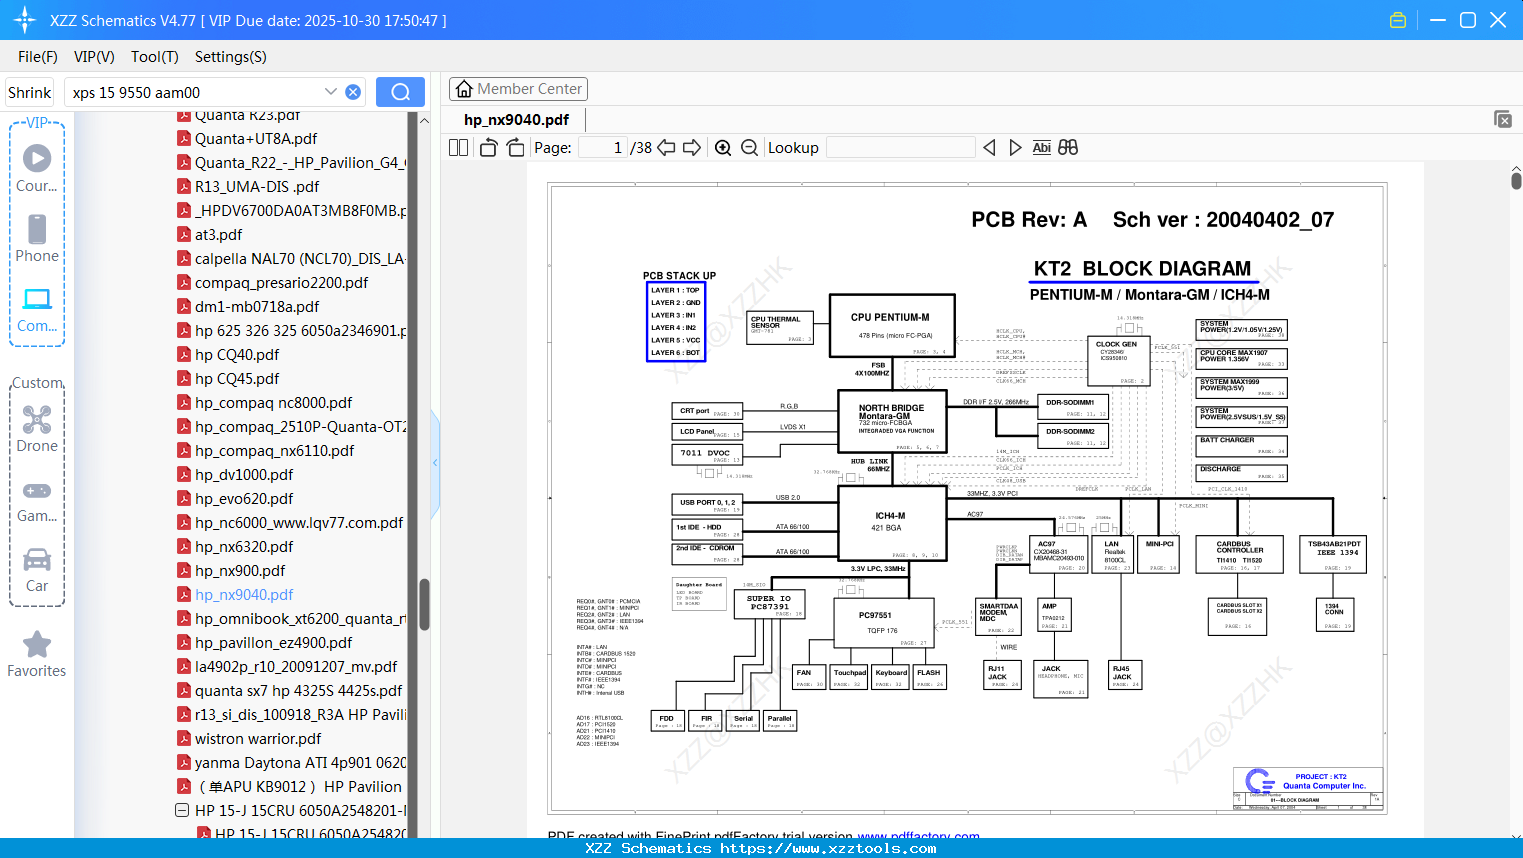Click the detach window icon near top right

coord(1503,119)
